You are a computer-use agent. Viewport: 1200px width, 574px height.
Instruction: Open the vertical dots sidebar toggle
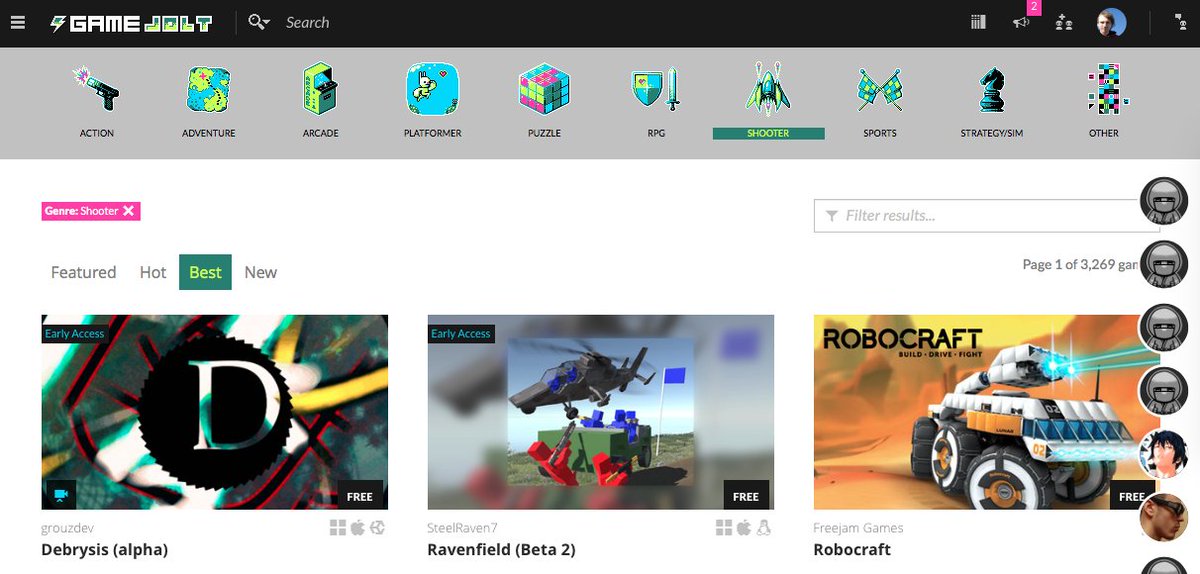coord(1179,22)
